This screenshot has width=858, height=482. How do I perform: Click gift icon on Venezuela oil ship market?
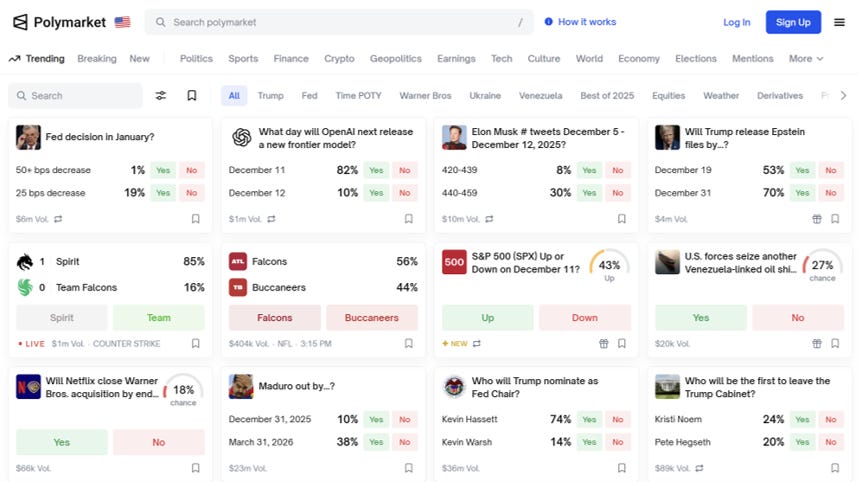[816, 344]
